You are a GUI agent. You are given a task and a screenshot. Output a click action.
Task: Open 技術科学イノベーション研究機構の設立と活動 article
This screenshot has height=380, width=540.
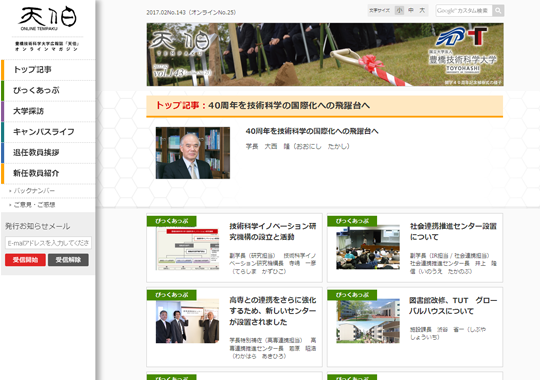pyautogui.click(x=273, y=232)
